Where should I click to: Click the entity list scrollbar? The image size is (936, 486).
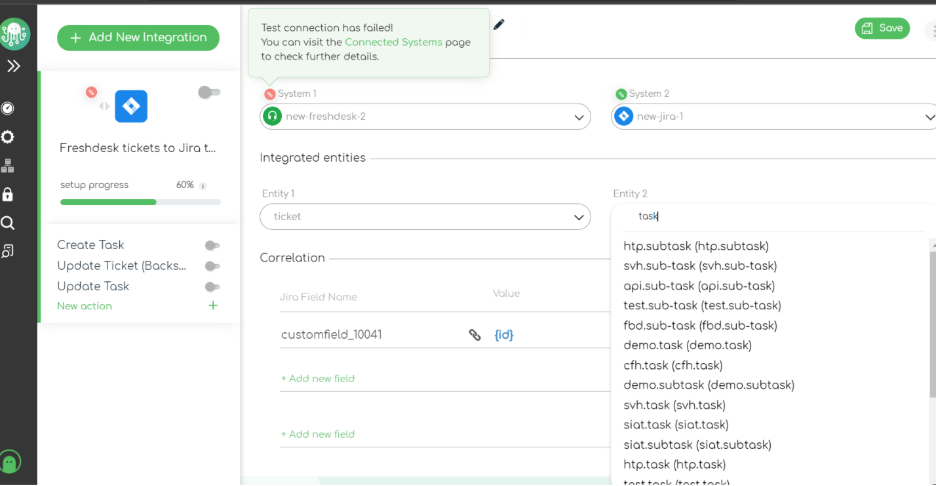click(932, 324)
